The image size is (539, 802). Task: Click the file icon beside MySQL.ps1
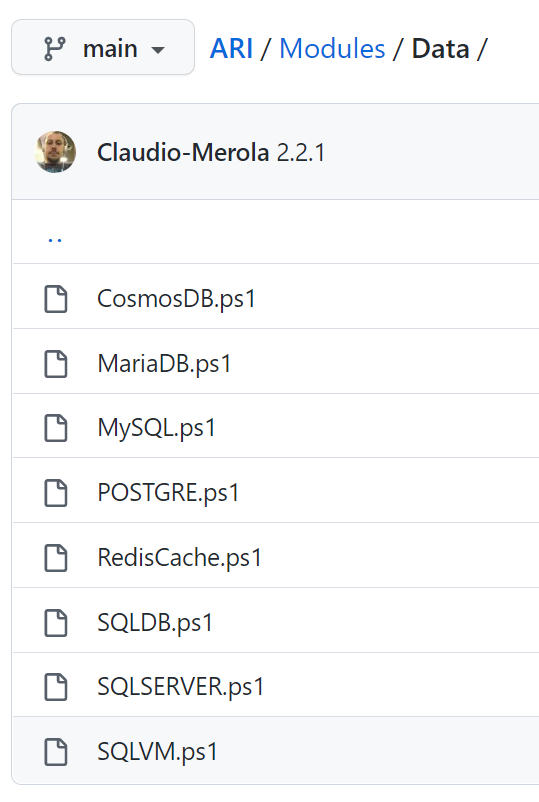(56, 428)
